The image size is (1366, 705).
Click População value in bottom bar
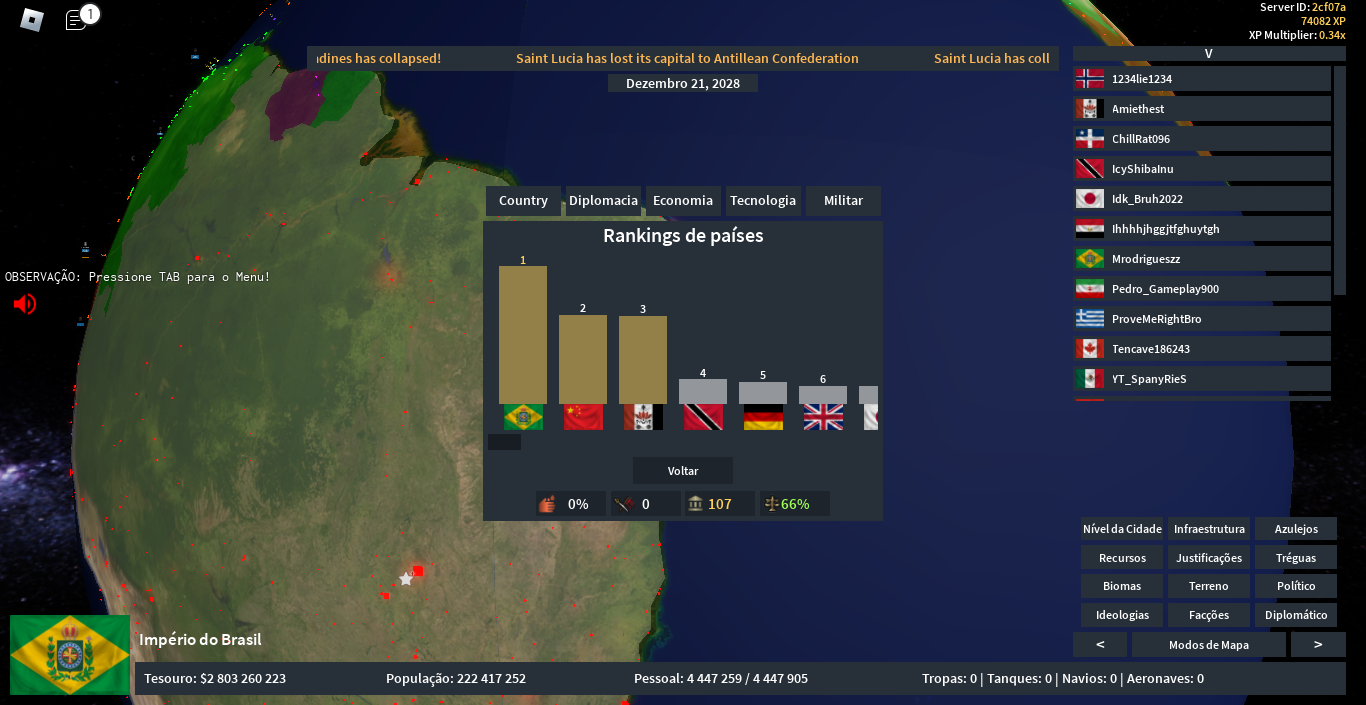[456, 679]
